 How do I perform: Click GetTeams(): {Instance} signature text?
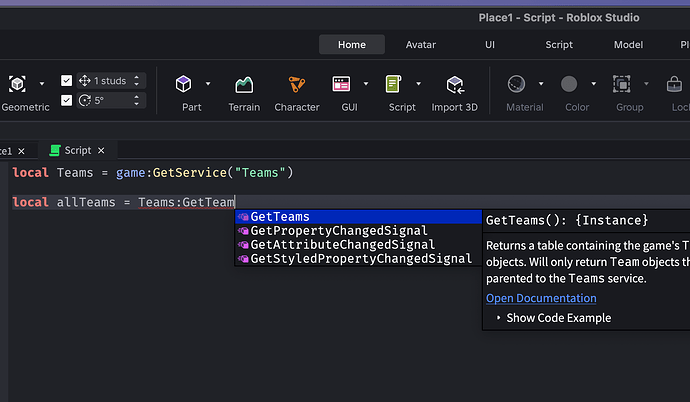567,220
